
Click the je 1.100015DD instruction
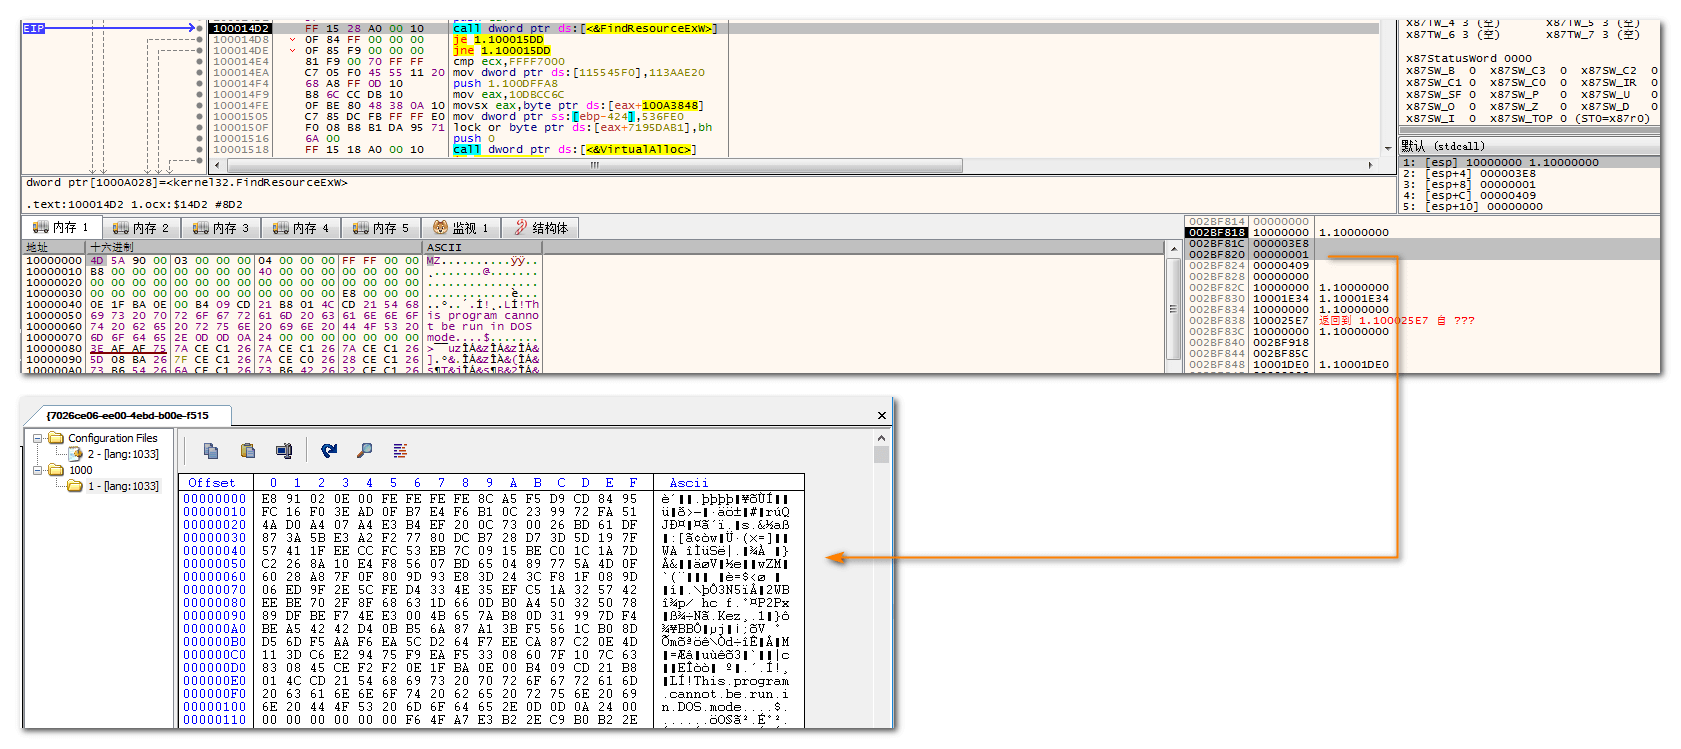tap(498, 39)
